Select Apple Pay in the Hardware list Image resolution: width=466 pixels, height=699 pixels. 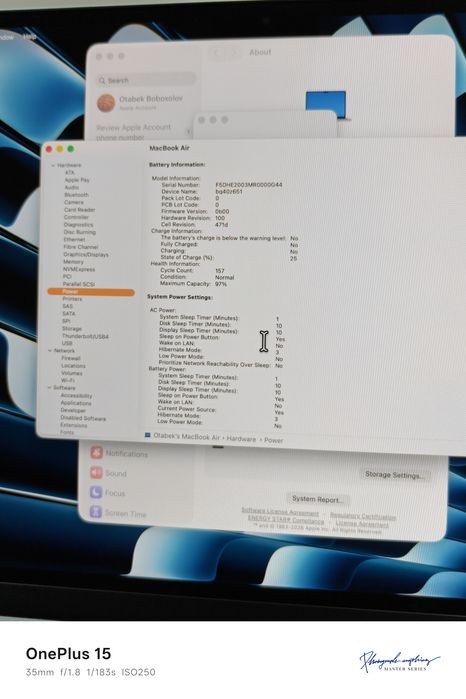click(77, 180)
